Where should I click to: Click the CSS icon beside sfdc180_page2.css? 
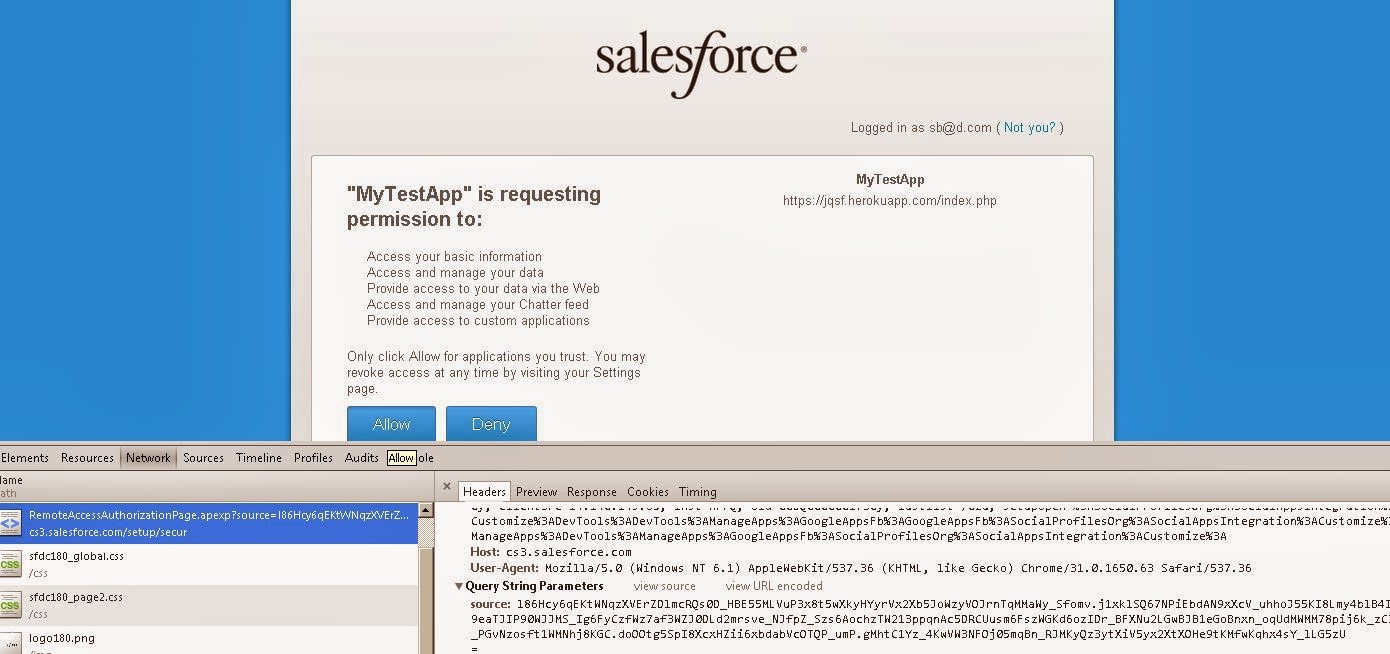10,605
